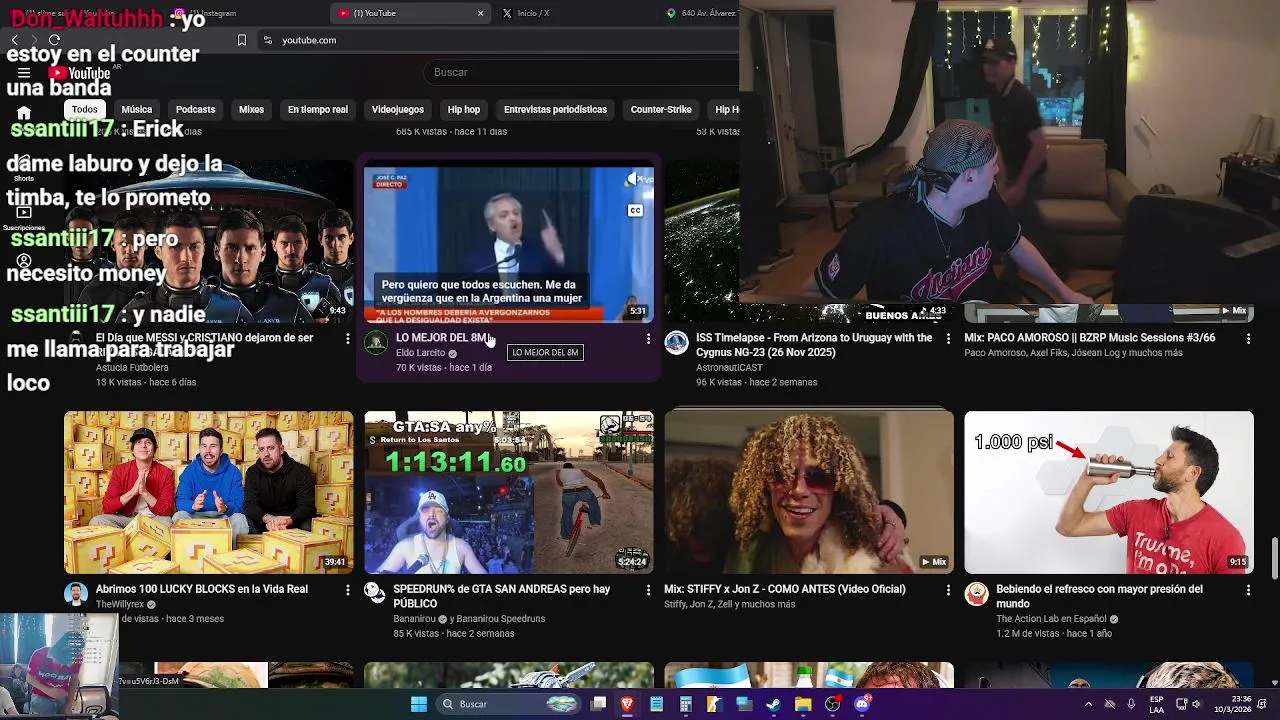Open Discord from the taskbar
The height and width of the screenshot is (720, 1280).
tap(862, 704)
